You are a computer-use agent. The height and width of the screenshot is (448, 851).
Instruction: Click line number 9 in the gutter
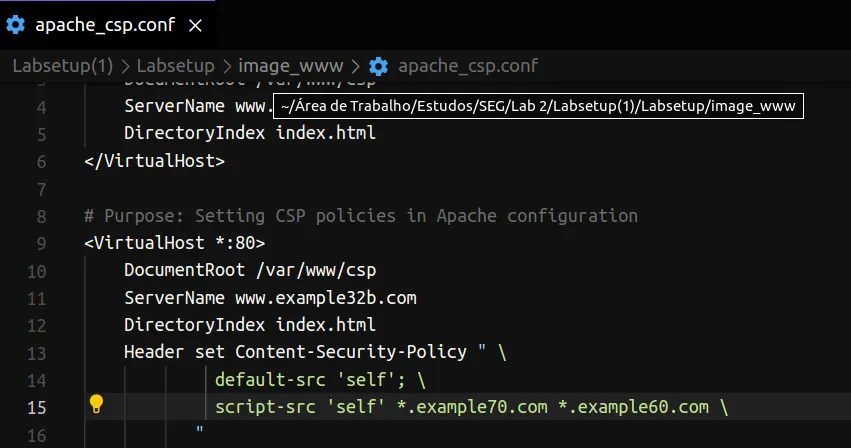[x=41, y=243]
